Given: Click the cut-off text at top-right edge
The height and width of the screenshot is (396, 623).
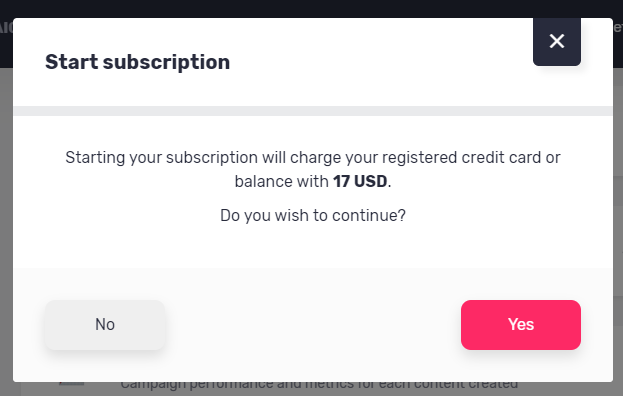Looking at the screenshot, I should (618, 27).
